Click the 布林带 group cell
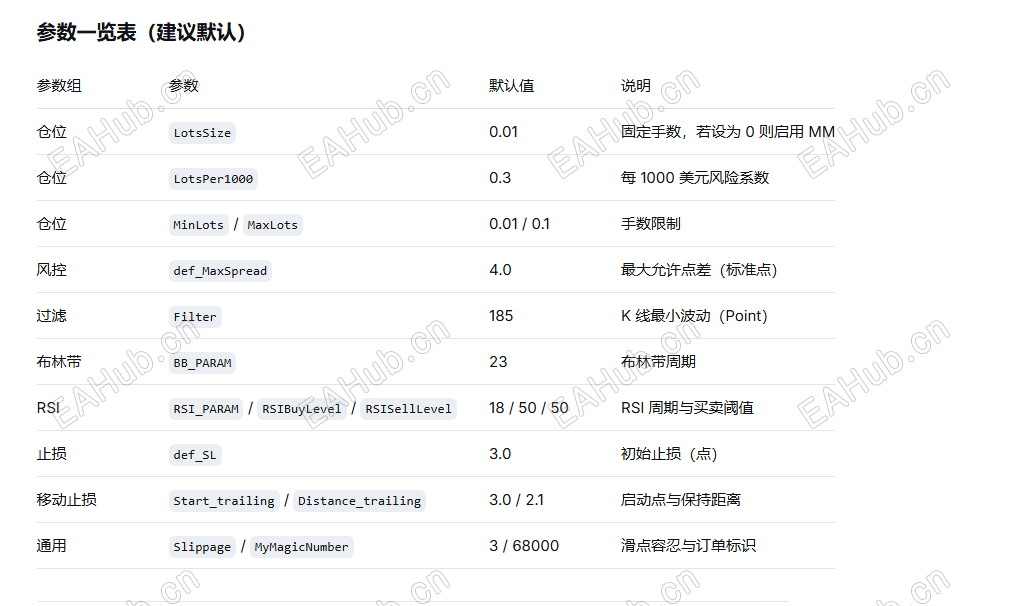The width and height of the screenshot is (1023, 606). pos(59,361)
